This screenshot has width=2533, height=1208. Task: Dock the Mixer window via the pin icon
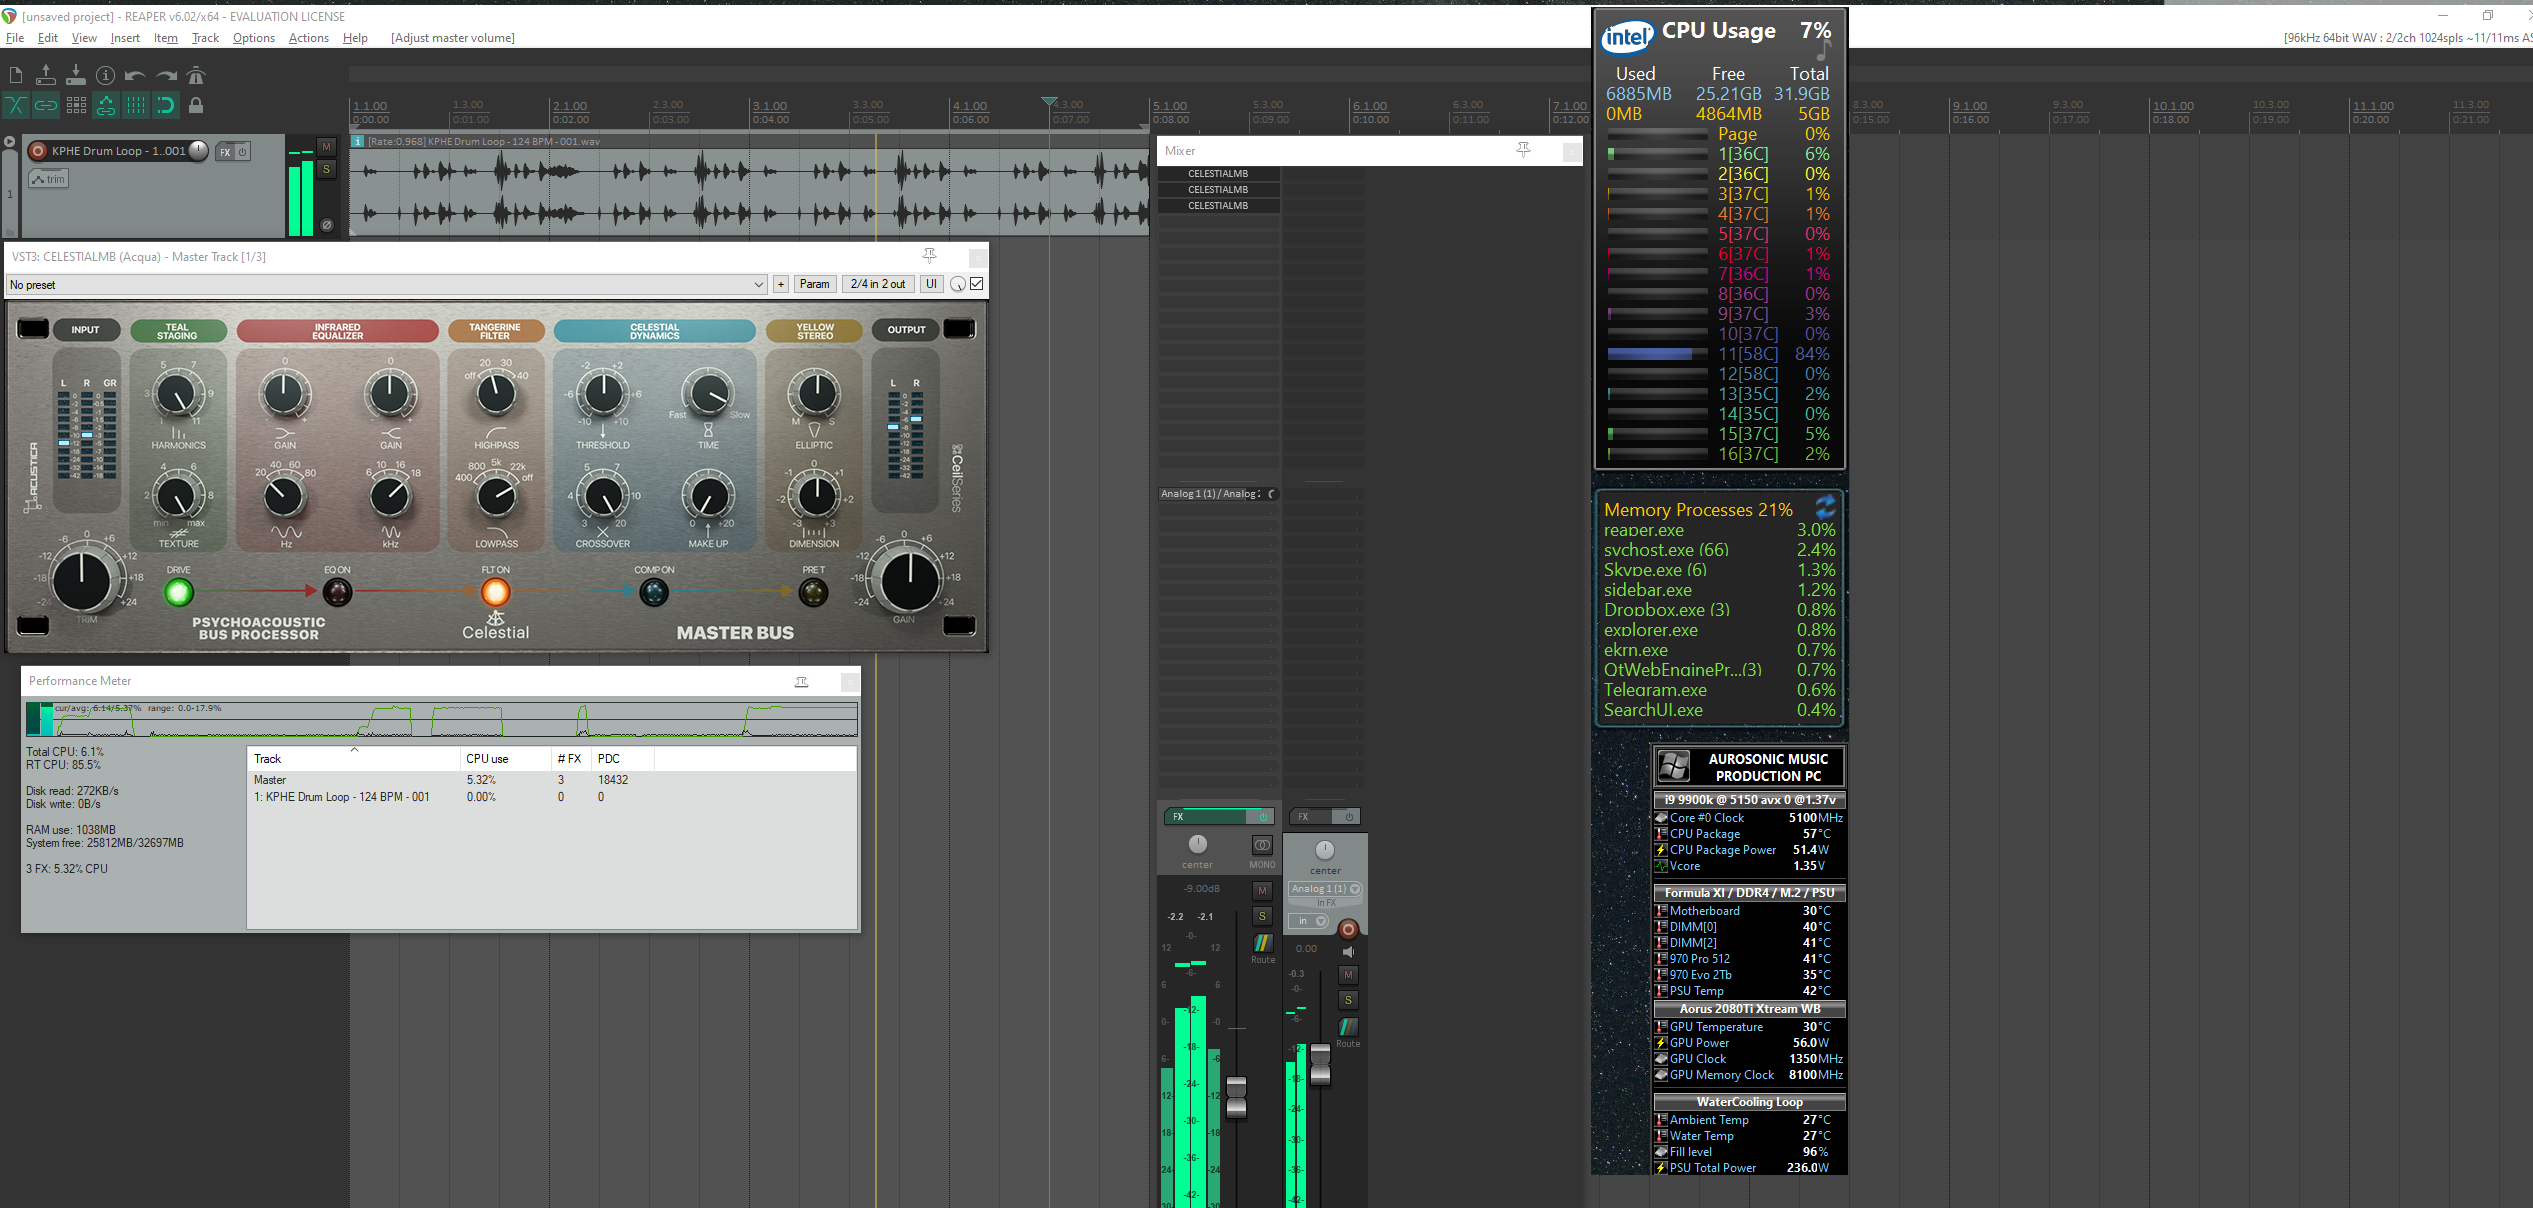click(1523, 150)
